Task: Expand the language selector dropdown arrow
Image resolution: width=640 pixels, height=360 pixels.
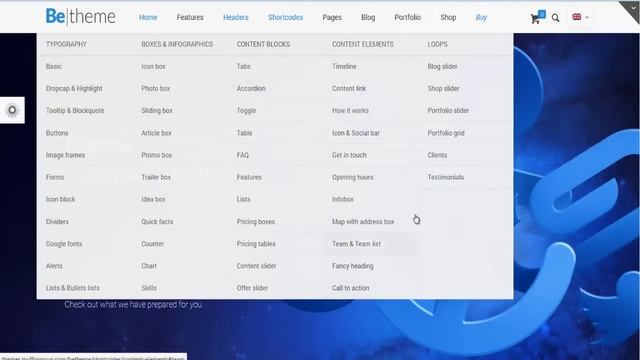Action: click(x=587, y=18)
